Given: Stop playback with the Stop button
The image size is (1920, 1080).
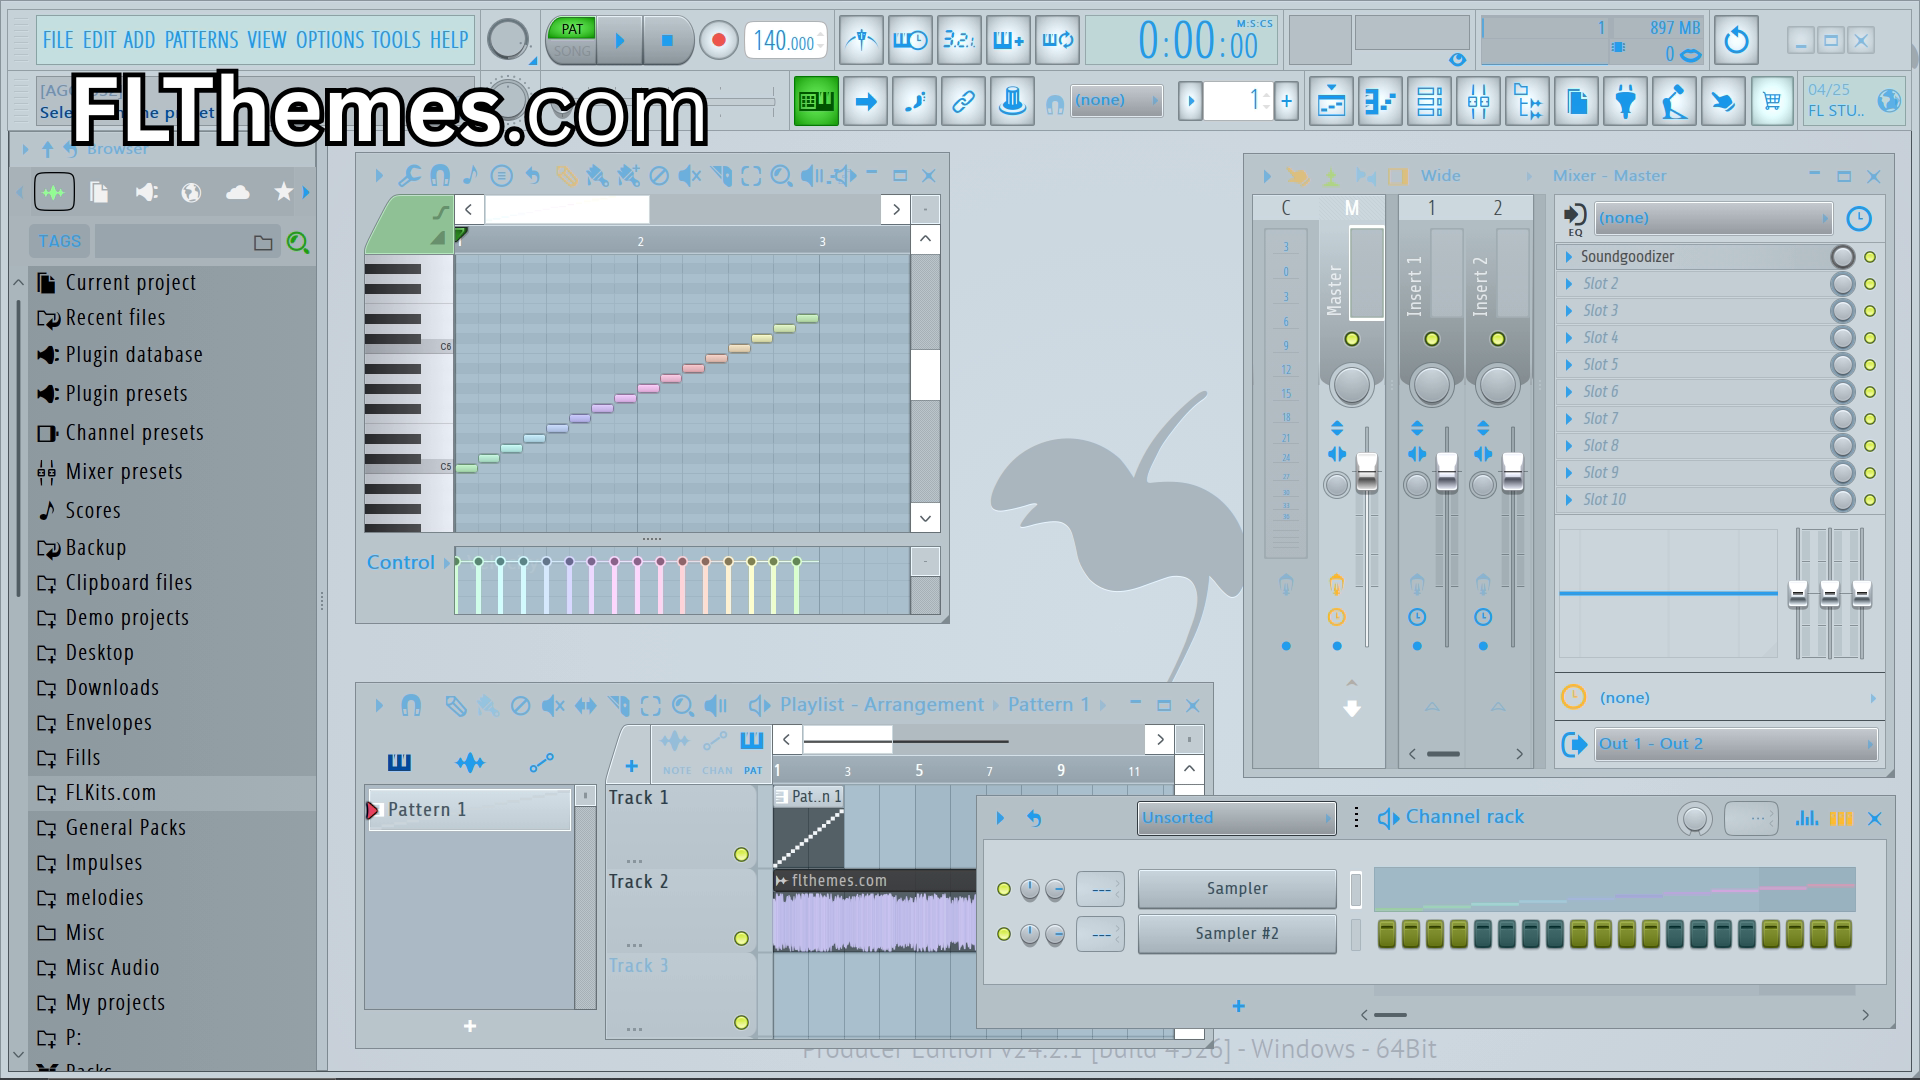Looking at the screenshot, I should [x=667, y=41].
